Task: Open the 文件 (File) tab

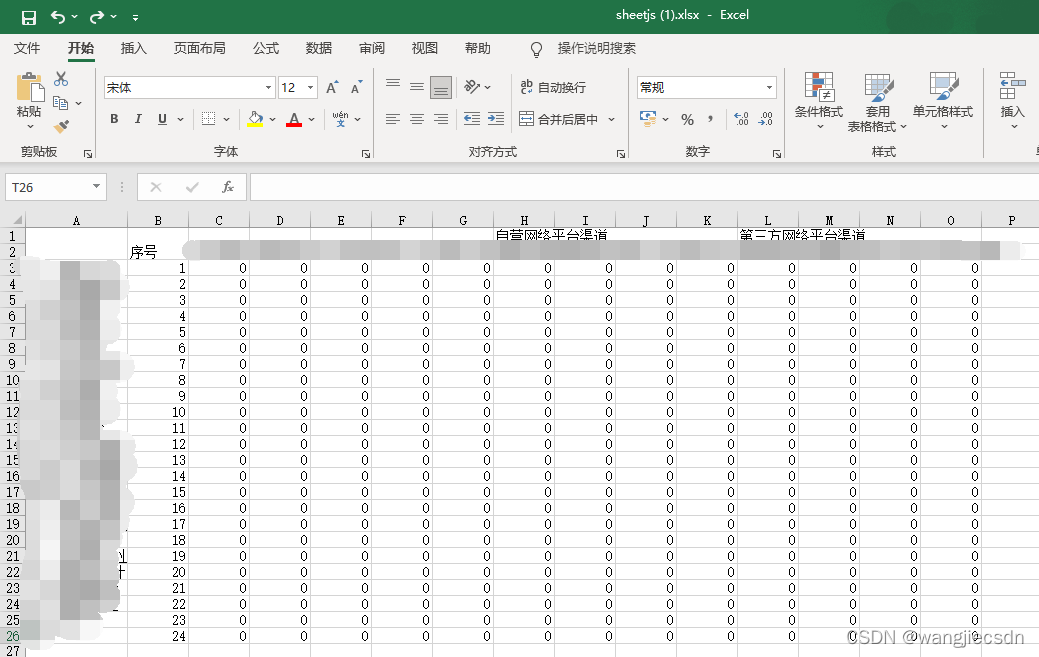Action: (x=27, y=48)
